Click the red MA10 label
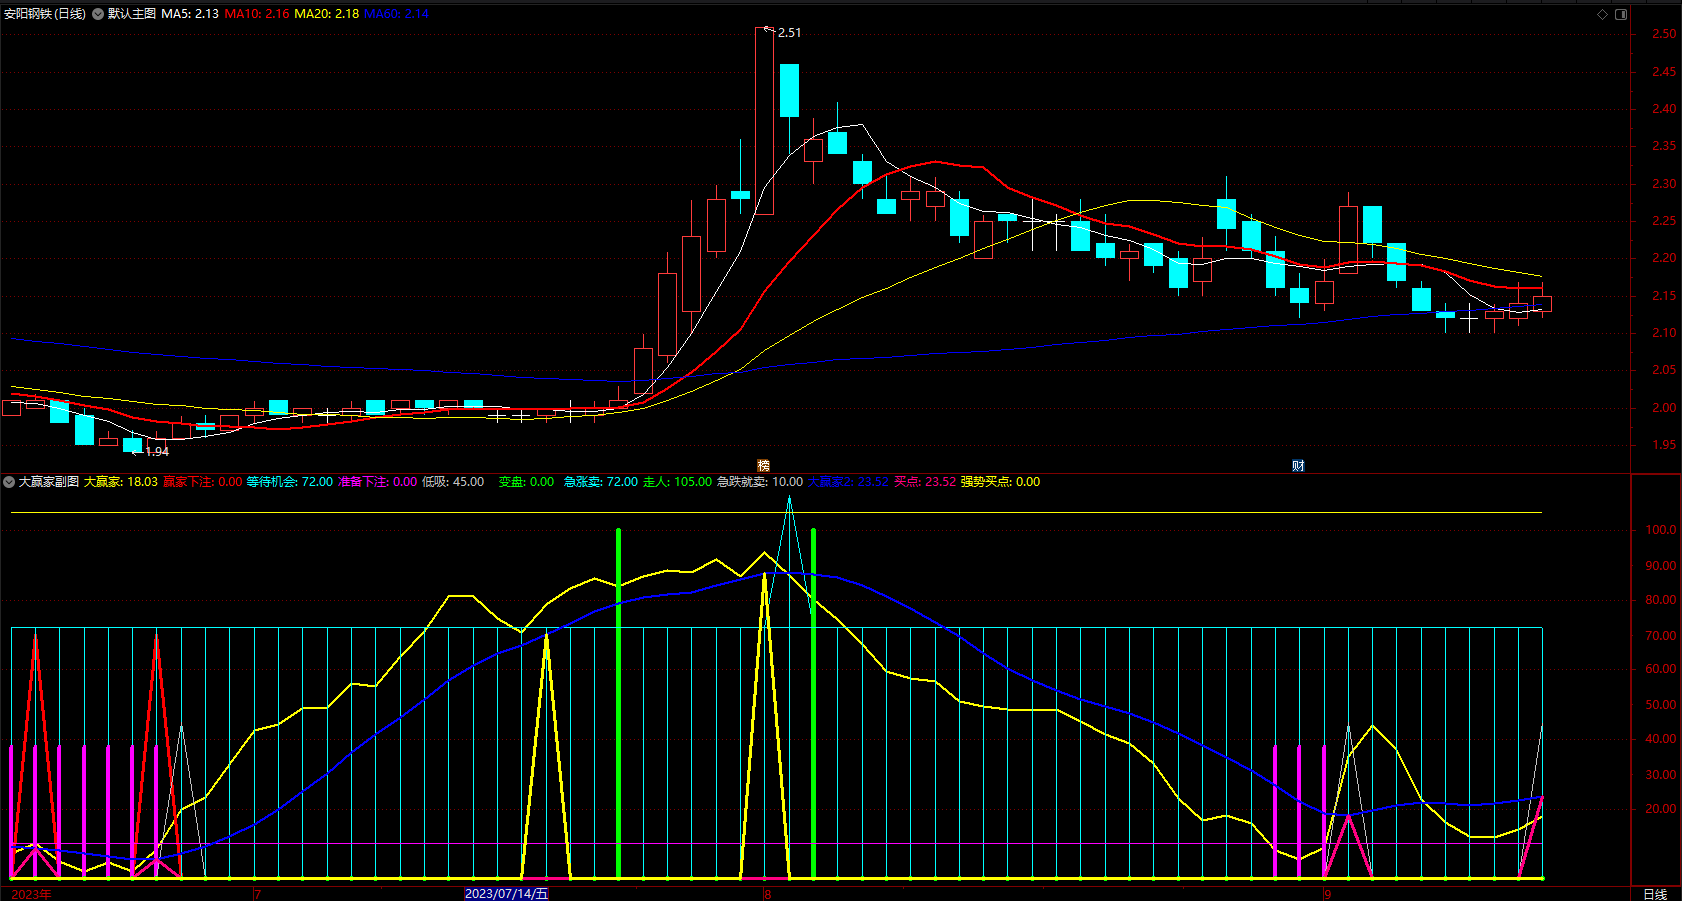 257,14
